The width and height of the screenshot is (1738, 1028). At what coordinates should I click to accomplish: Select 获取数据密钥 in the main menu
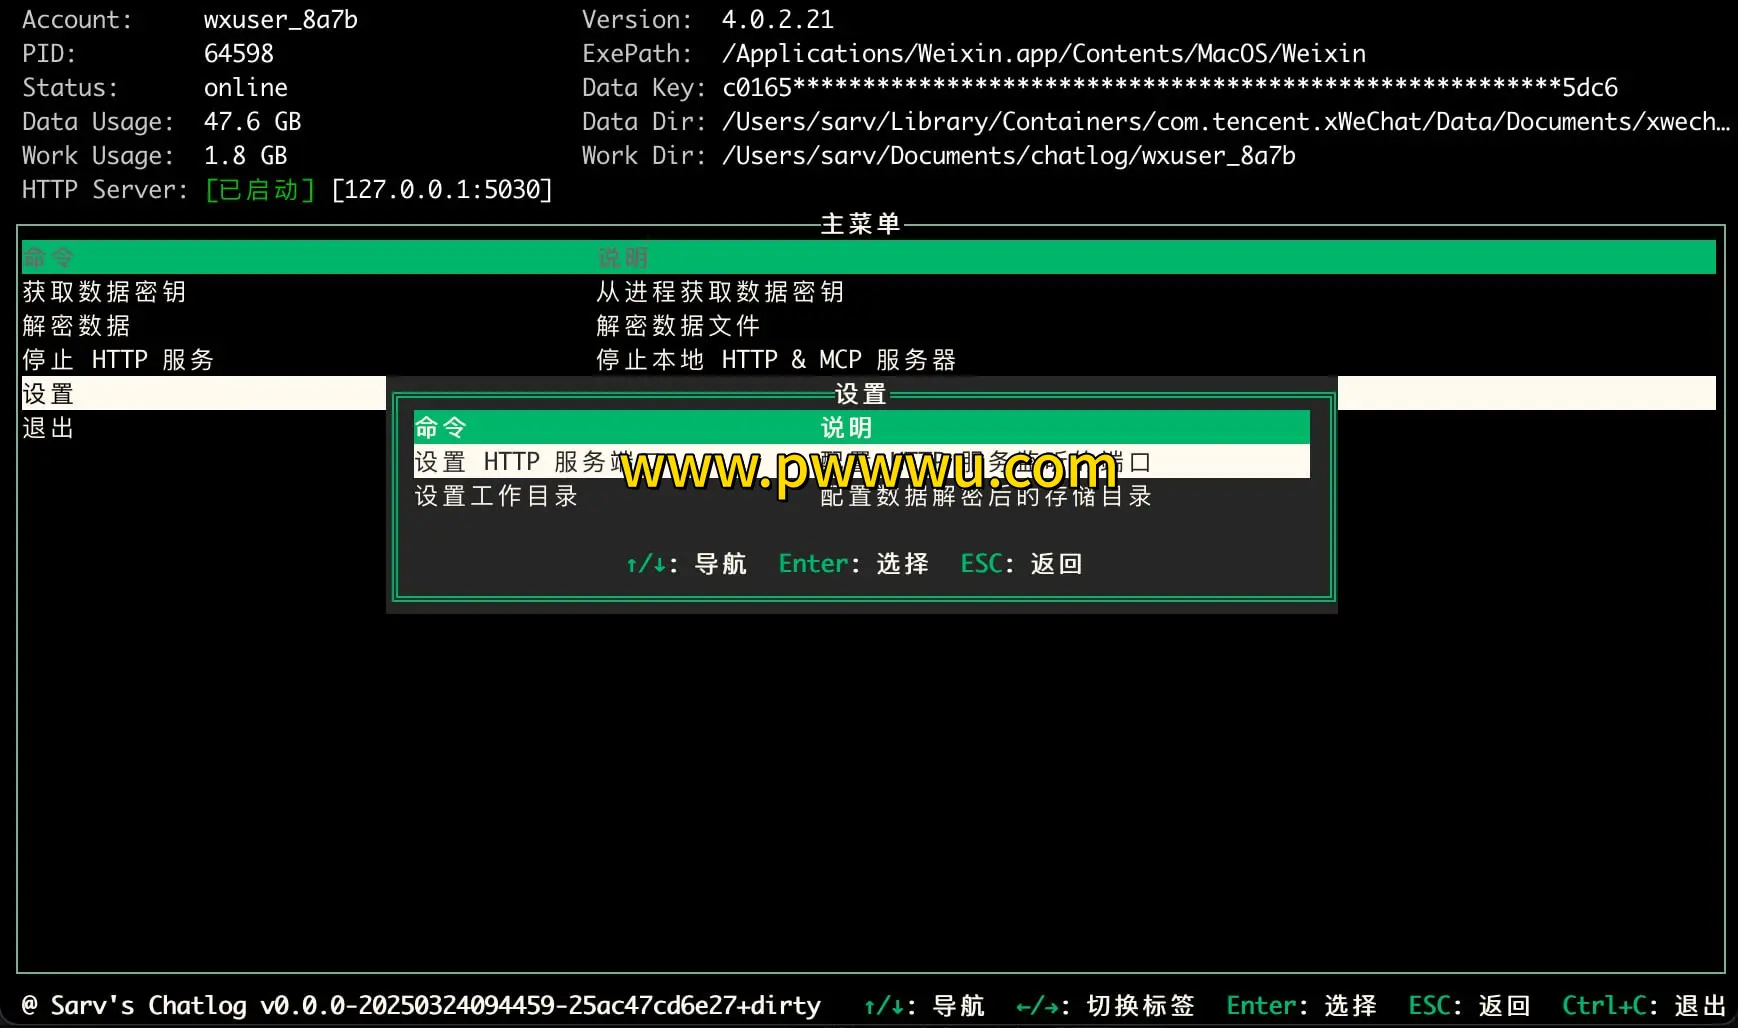pyautogui.click(x=103, y=291)
